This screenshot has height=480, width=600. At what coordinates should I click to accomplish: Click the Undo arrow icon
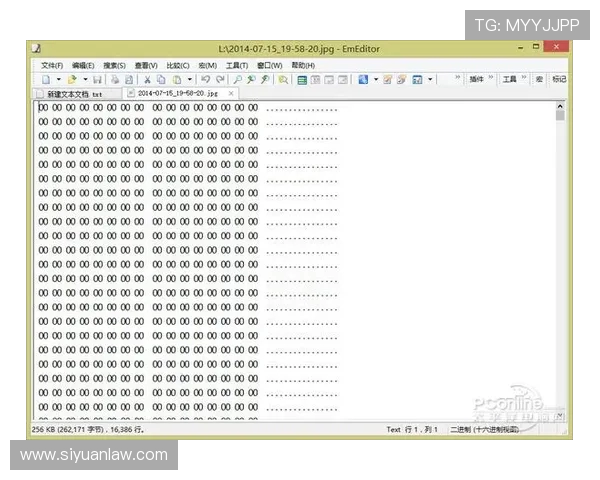click(x=205, y=79)
